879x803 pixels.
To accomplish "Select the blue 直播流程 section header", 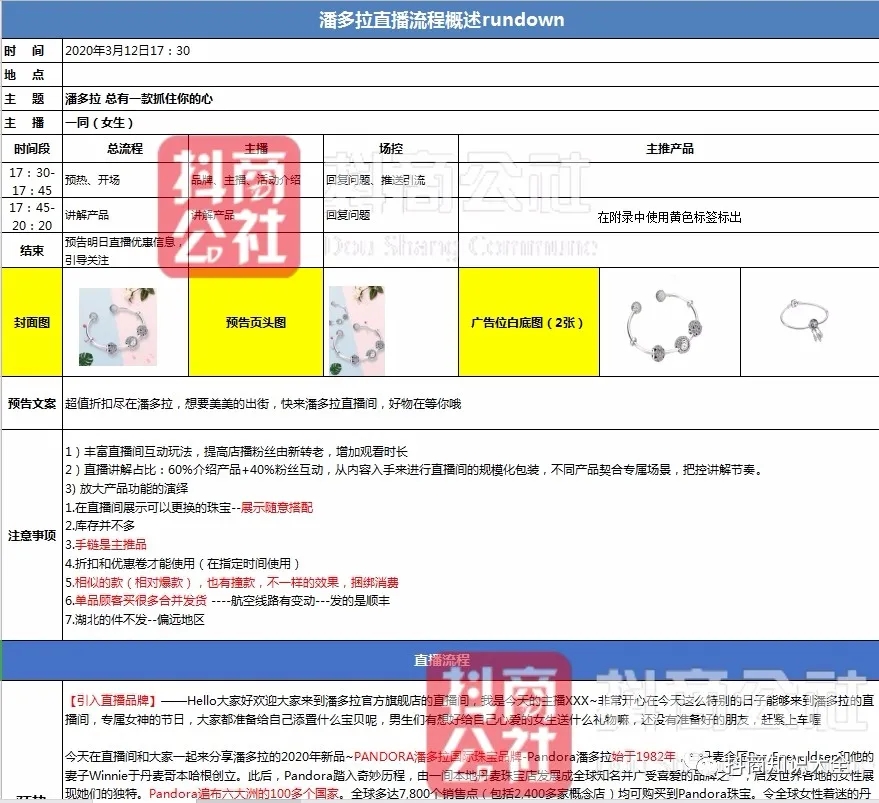I will pyautogui.click(x=440, y=660).
